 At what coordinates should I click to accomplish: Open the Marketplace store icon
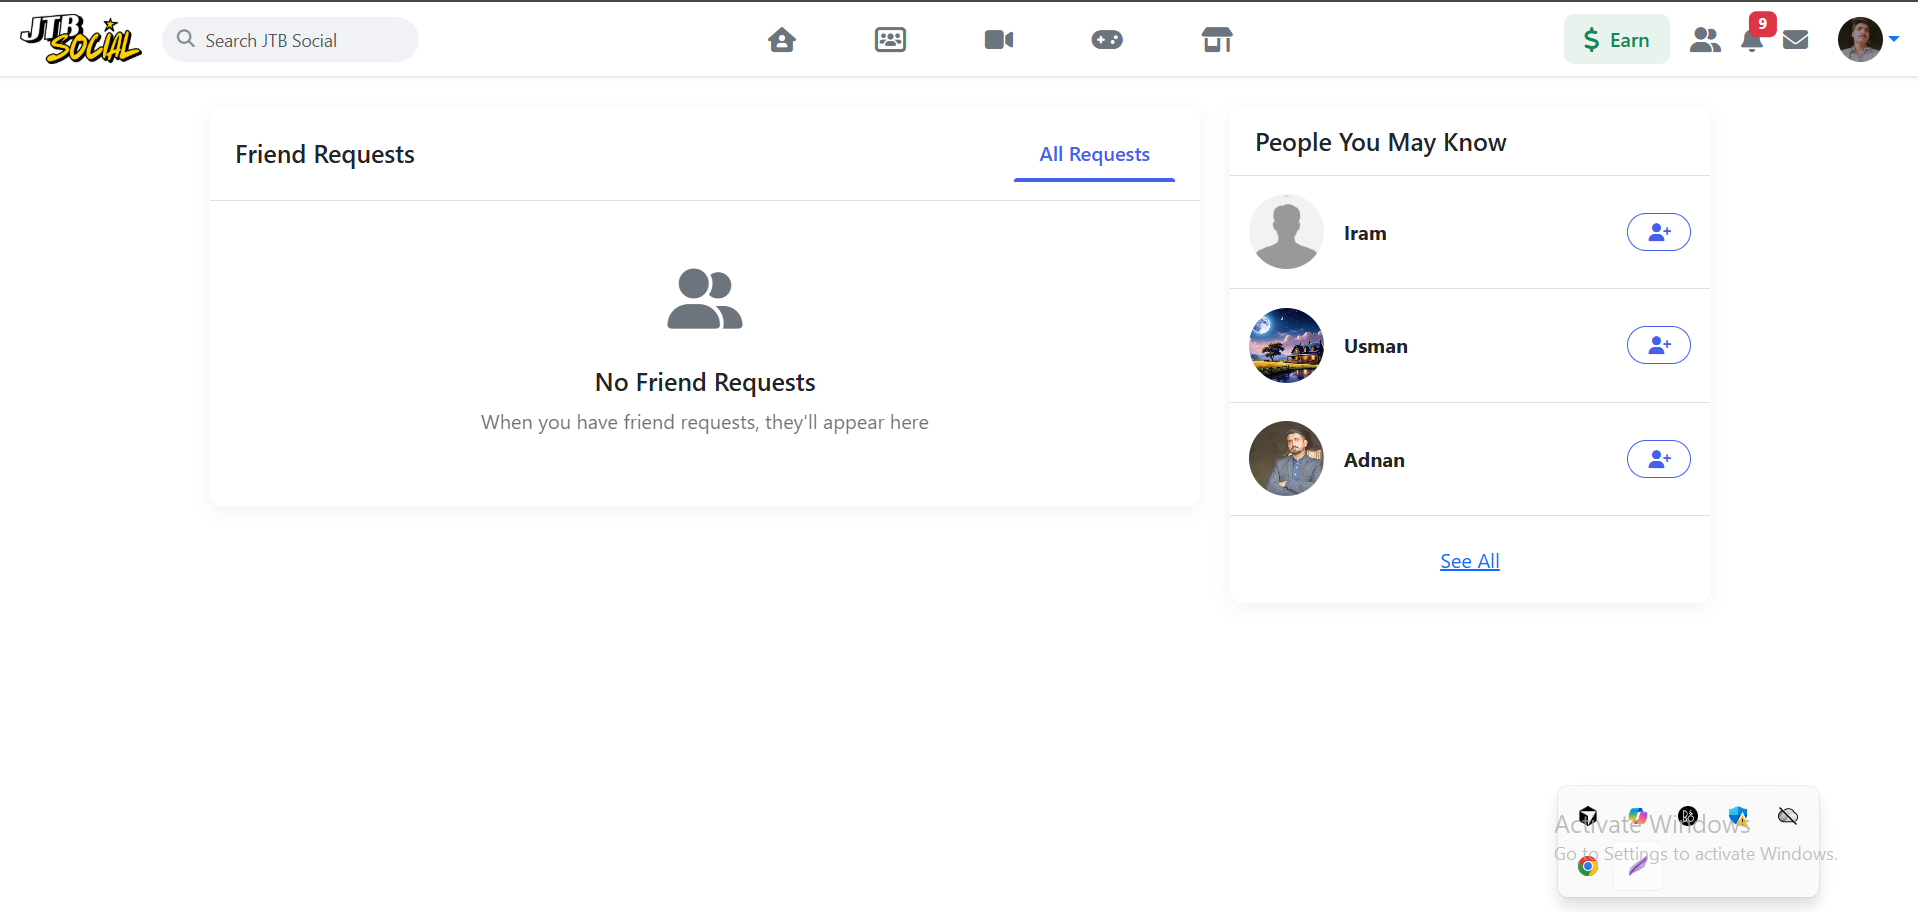(1216, 40)
